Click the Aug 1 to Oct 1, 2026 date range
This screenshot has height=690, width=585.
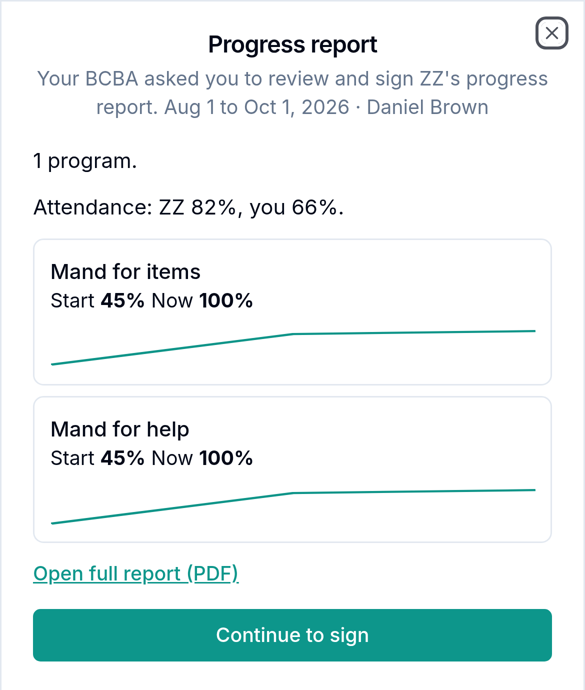[257, 107]
